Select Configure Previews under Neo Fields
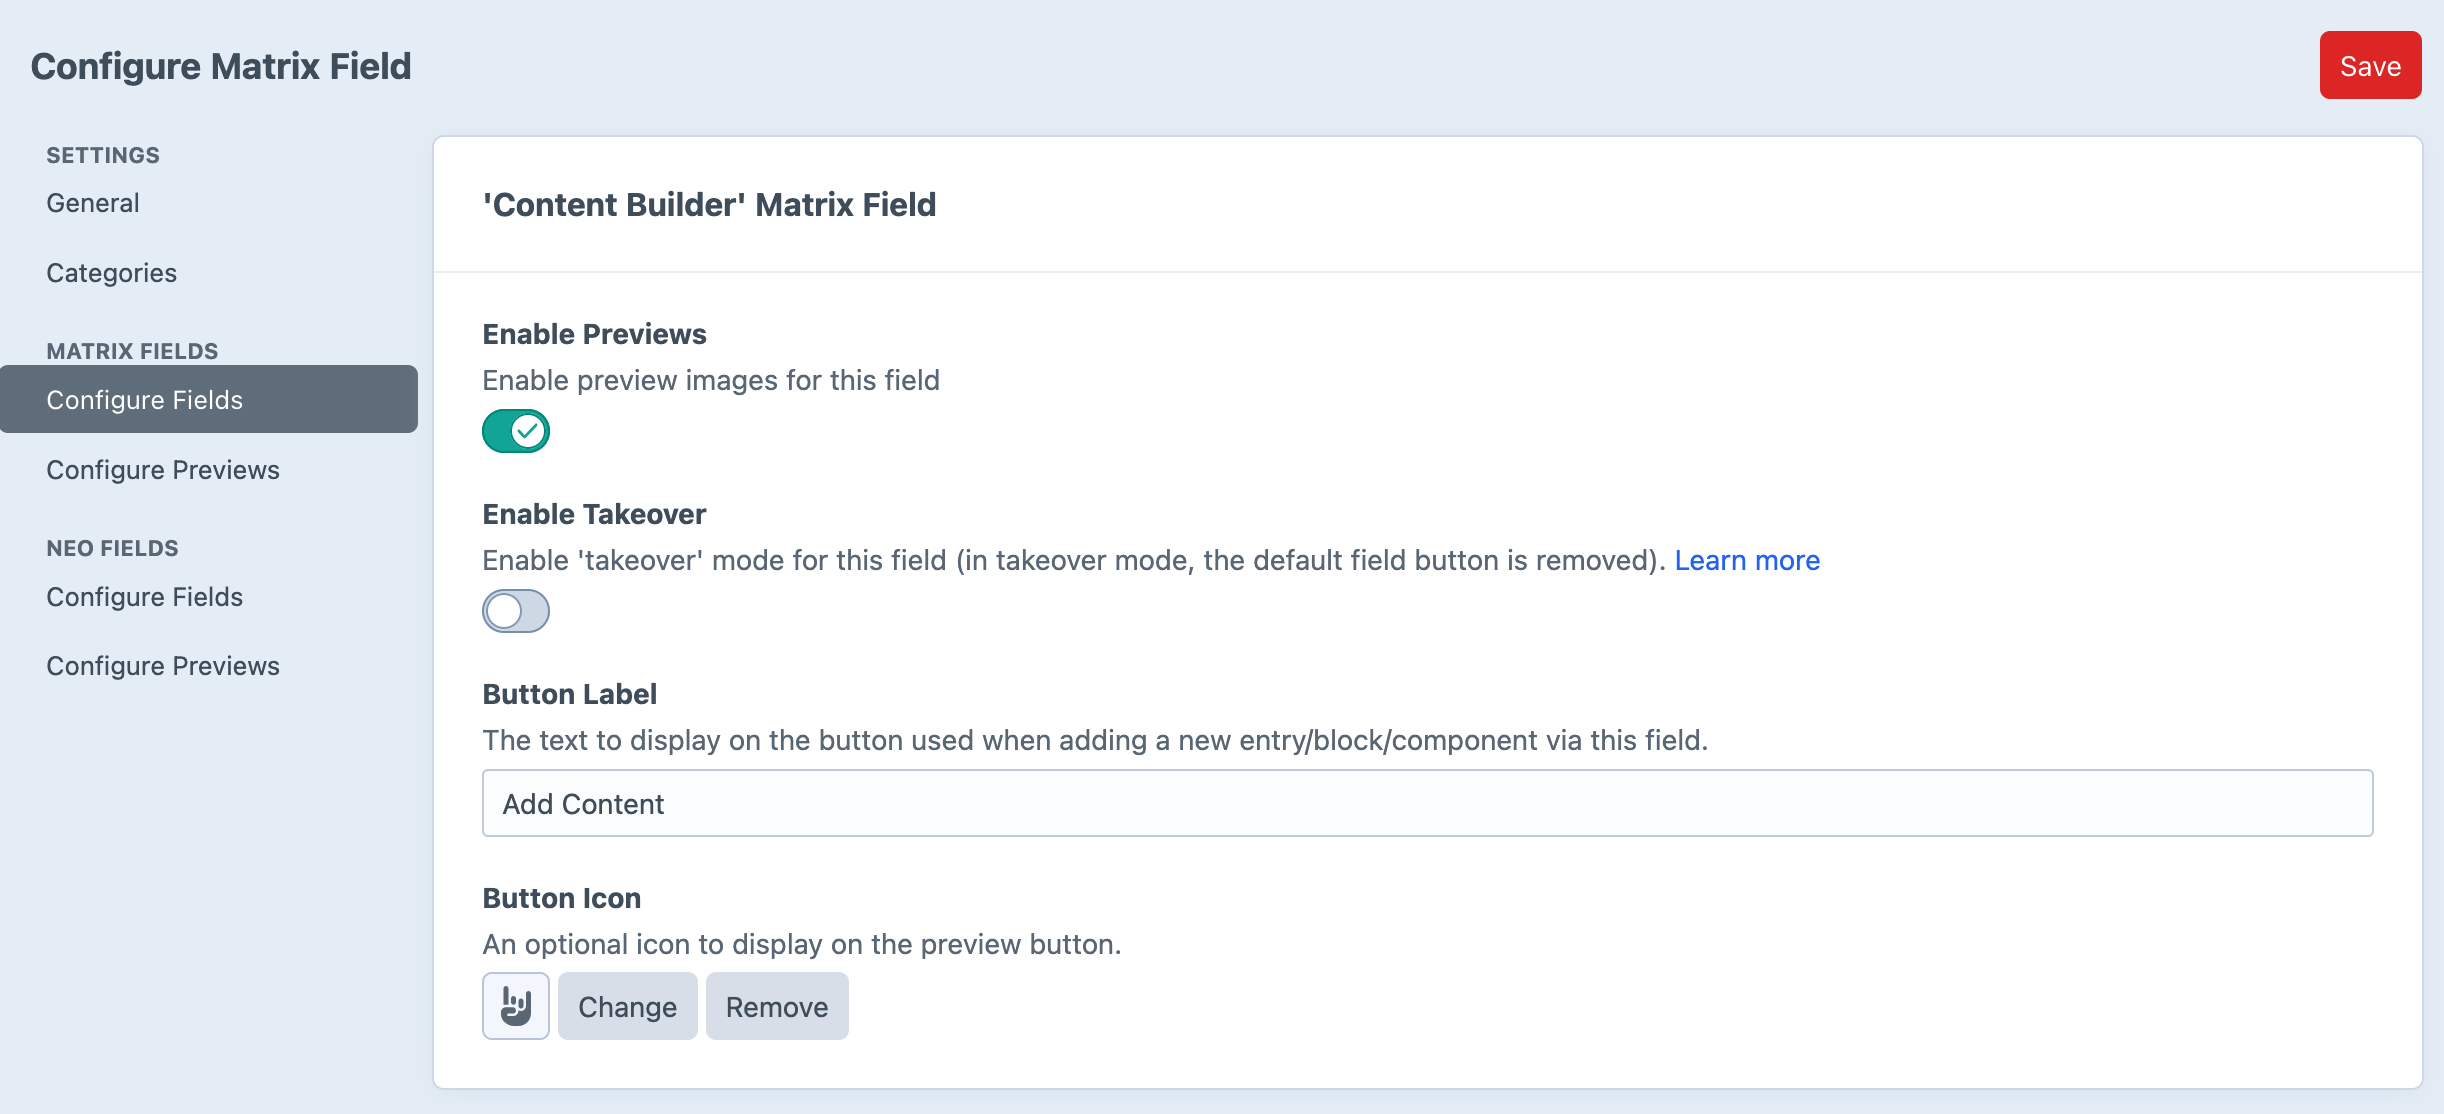Viewport: 2444px width, 1114px height. 163,666
